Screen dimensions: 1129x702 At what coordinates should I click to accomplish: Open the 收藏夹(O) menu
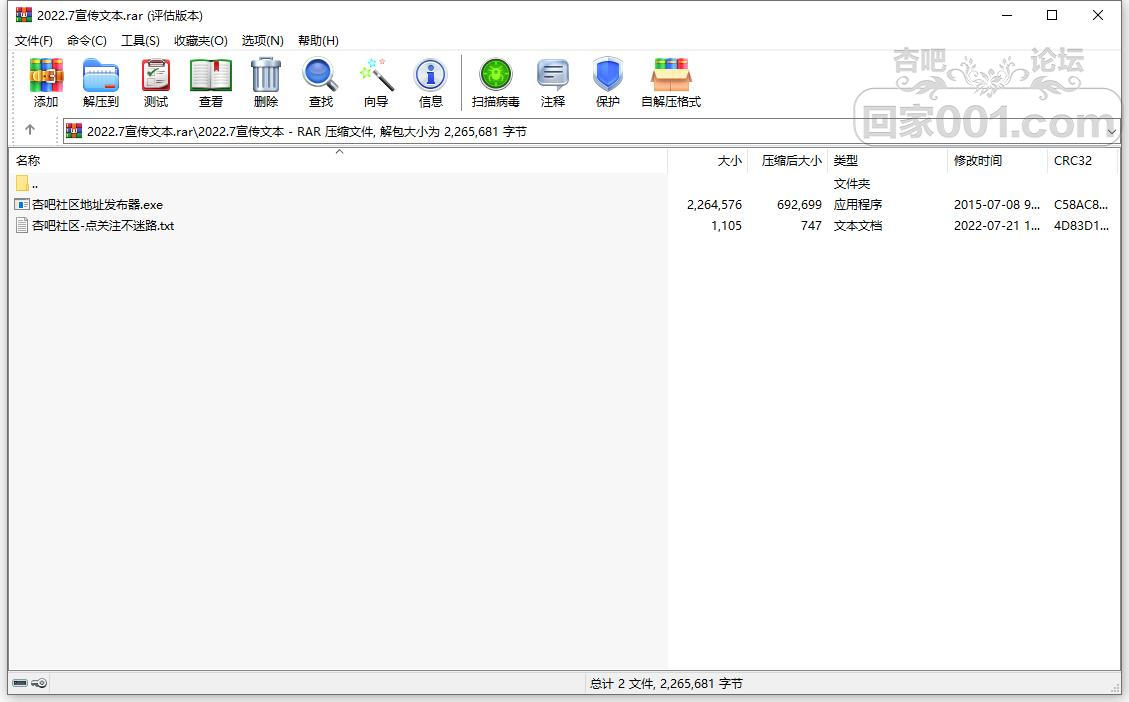pos(201,40)
